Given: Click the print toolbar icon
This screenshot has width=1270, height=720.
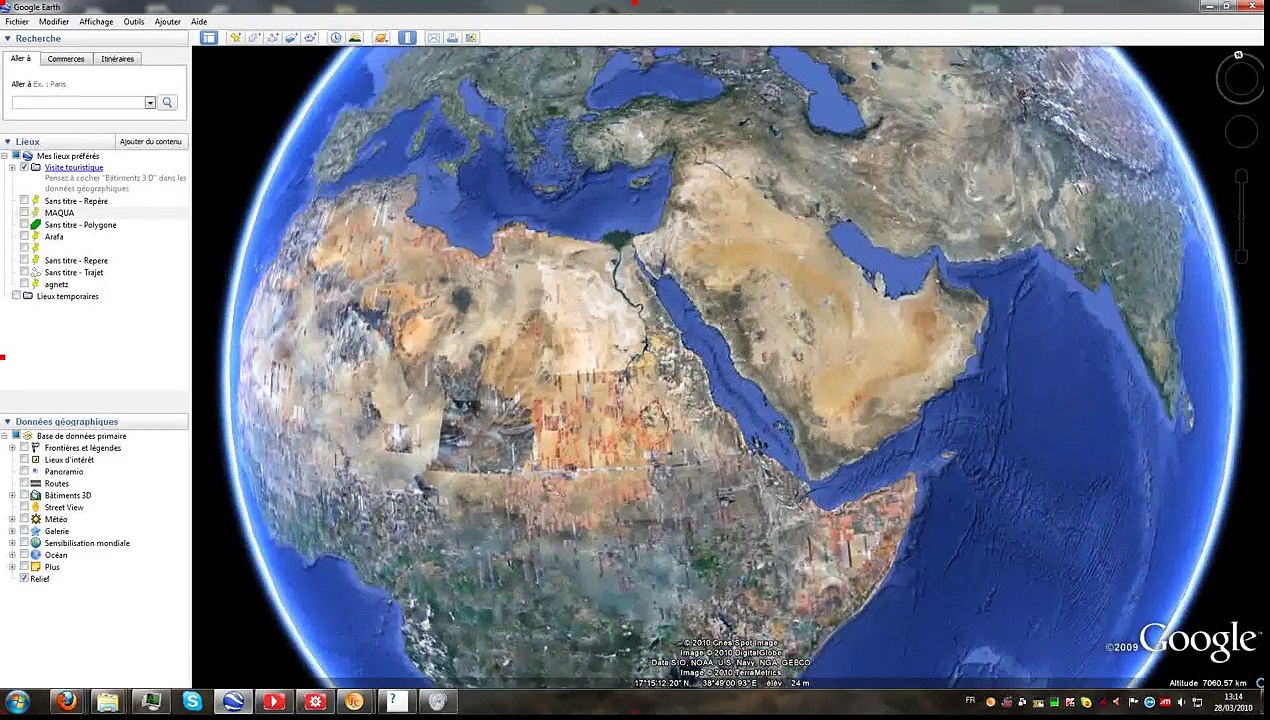Looking at the screenshot, I should [x=452, y=38].
